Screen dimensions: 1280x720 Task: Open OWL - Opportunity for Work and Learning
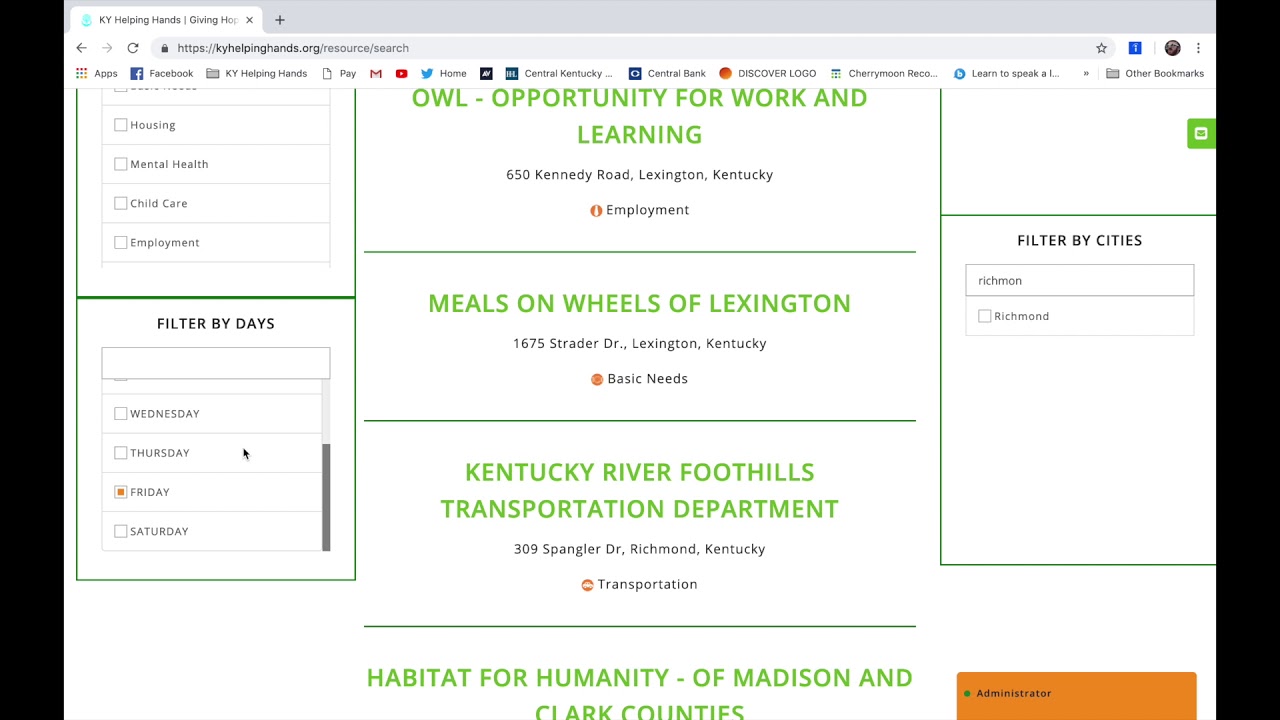(x=639, y=116)
